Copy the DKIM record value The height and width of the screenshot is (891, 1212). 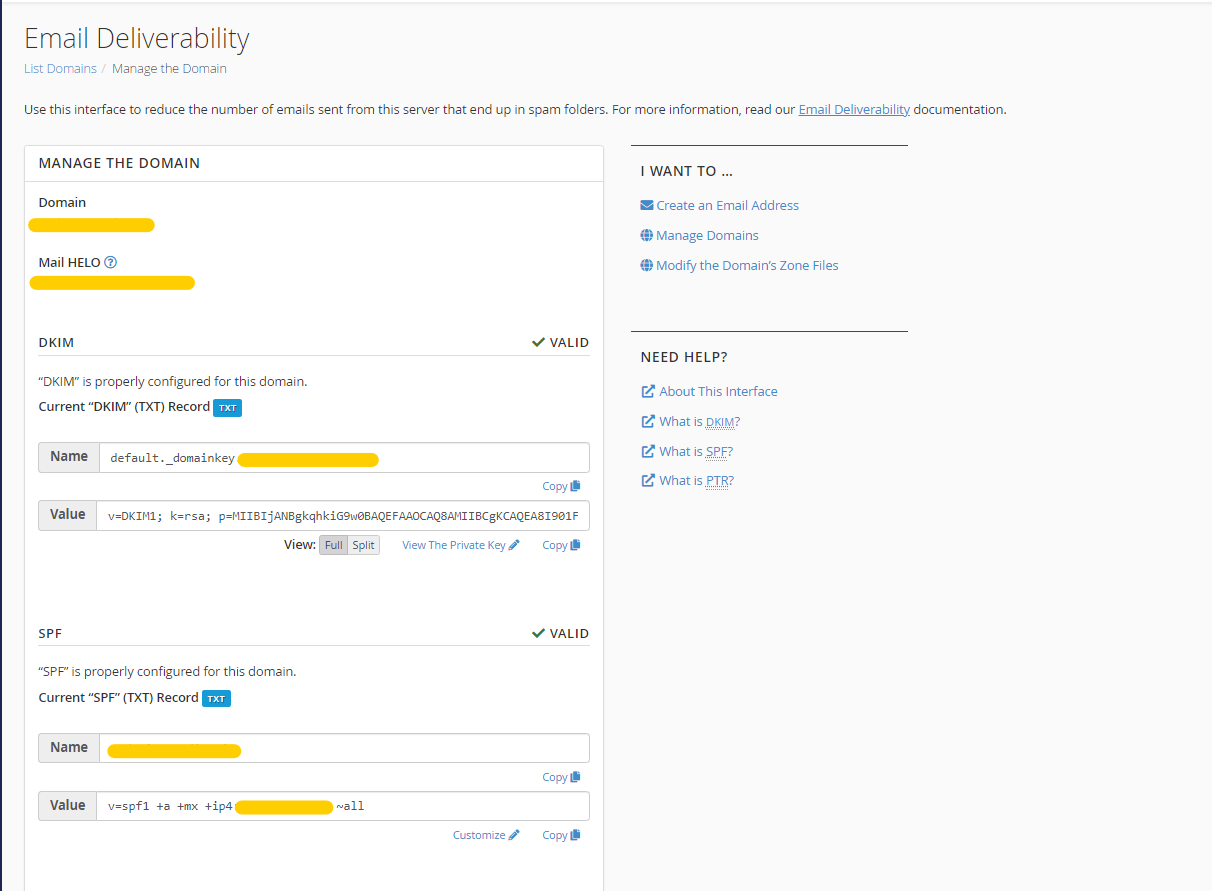(560, 544)
